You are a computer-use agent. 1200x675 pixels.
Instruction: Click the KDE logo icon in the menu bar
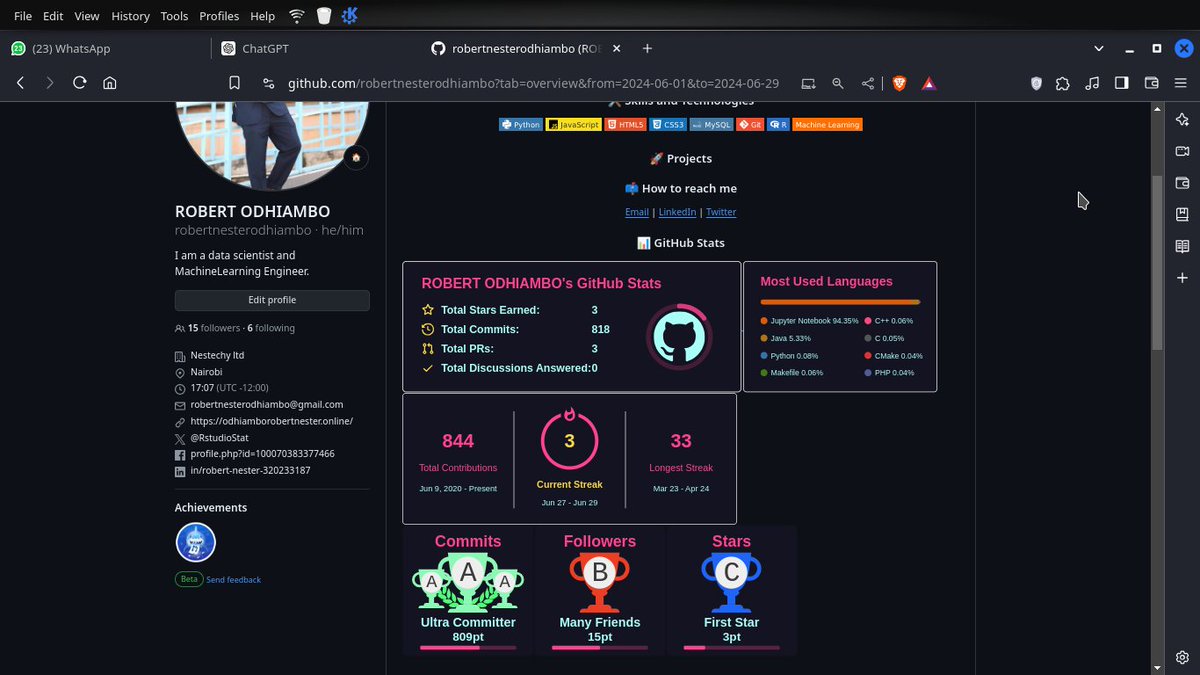(350, 16)
